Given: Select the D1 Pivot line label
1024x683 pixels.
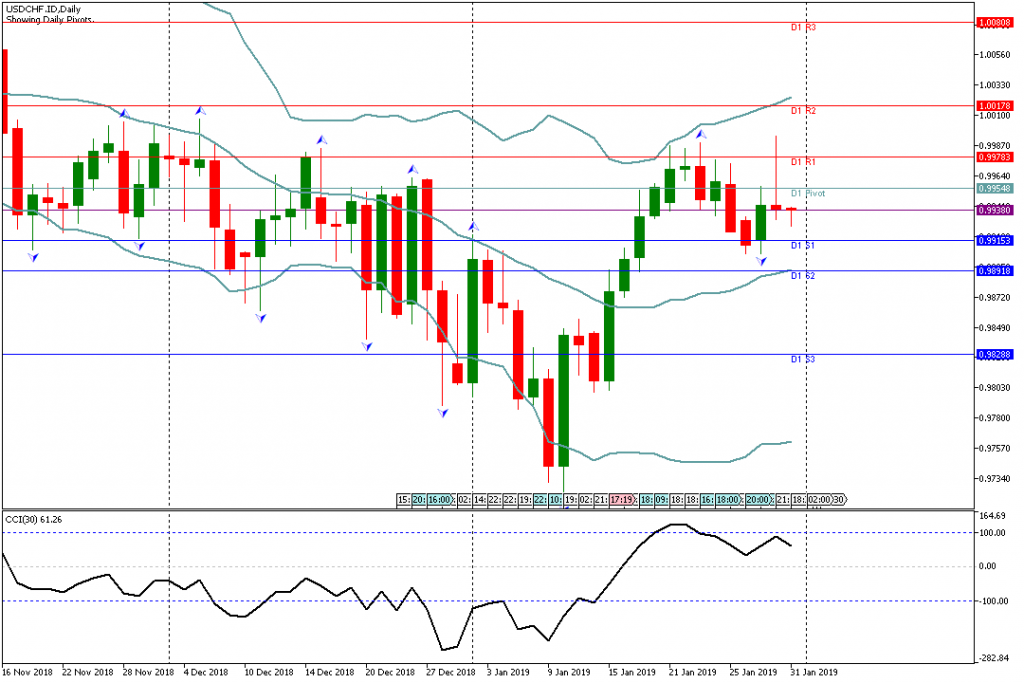Looking at the screenshot, I should click(x=808, y=193).
